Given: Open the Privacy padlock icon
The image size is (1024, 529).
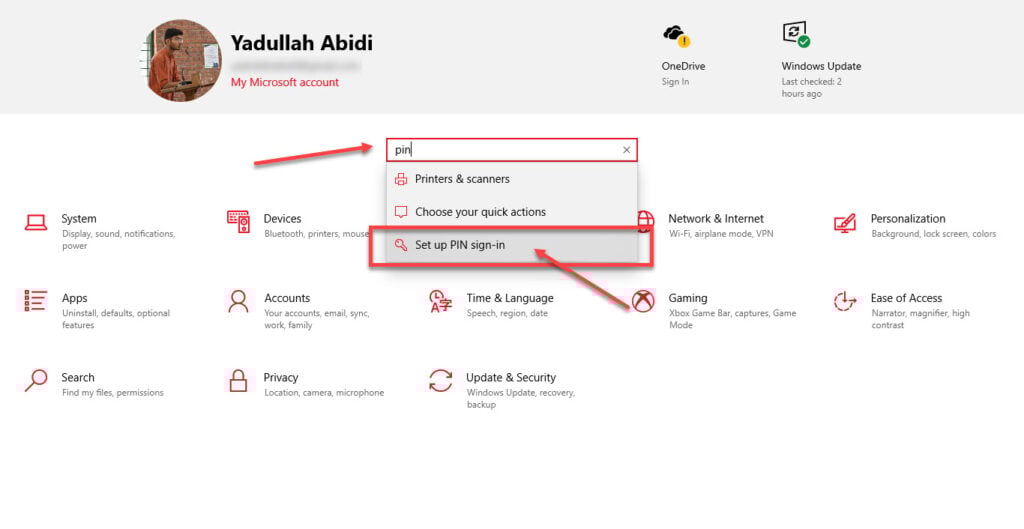Looking at the screenshot, I should [238, 381].
